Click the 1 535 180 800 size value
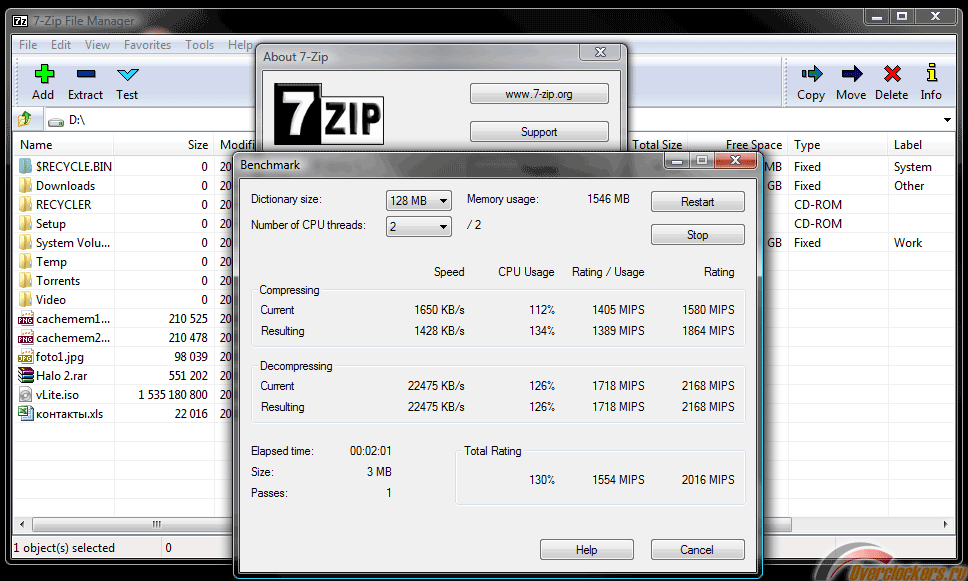Viewport: 968px width, 581px height. point(173,395)
